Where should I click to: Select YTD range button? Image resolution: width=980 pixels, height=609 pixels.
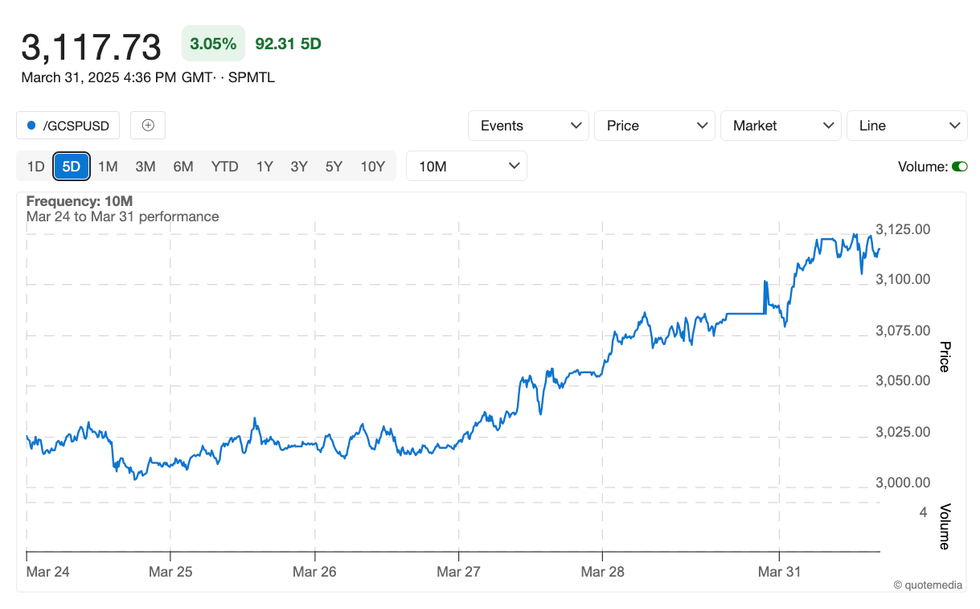[225, 167]
